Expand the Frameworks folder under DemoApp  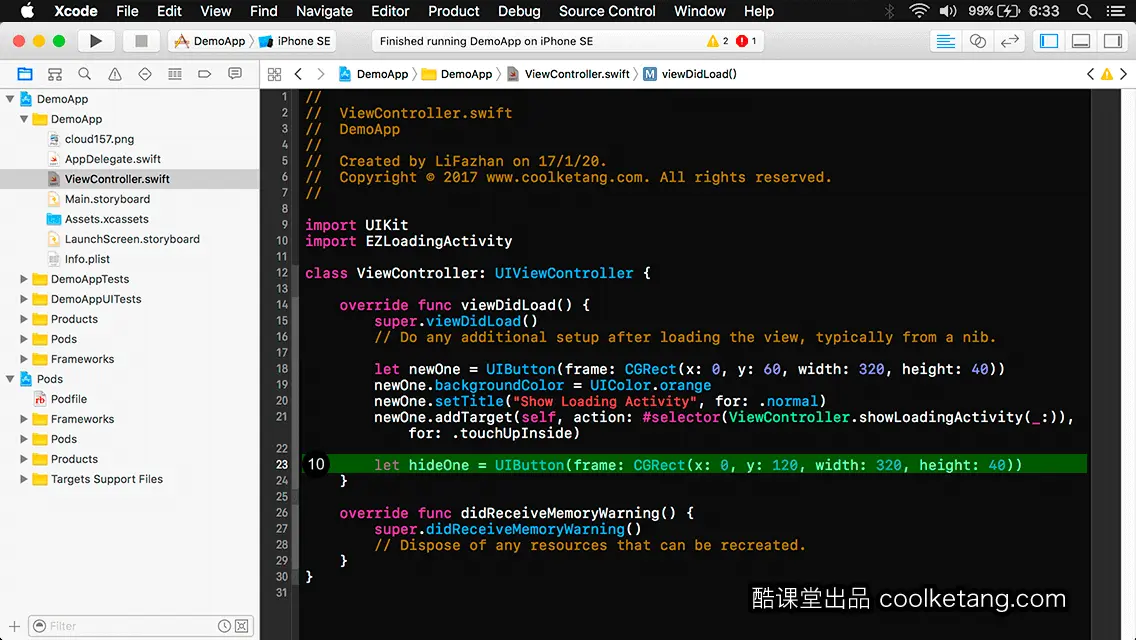[x=24, y=359]
